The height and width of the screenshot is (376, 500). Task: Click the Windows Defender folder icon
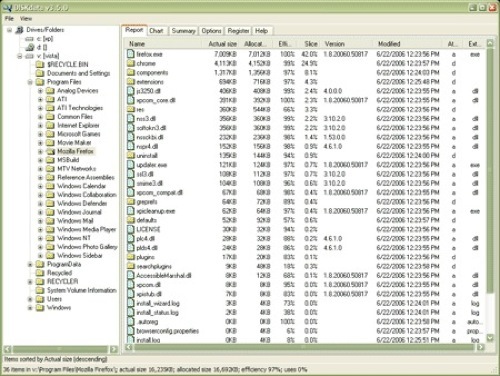point(50,203)
